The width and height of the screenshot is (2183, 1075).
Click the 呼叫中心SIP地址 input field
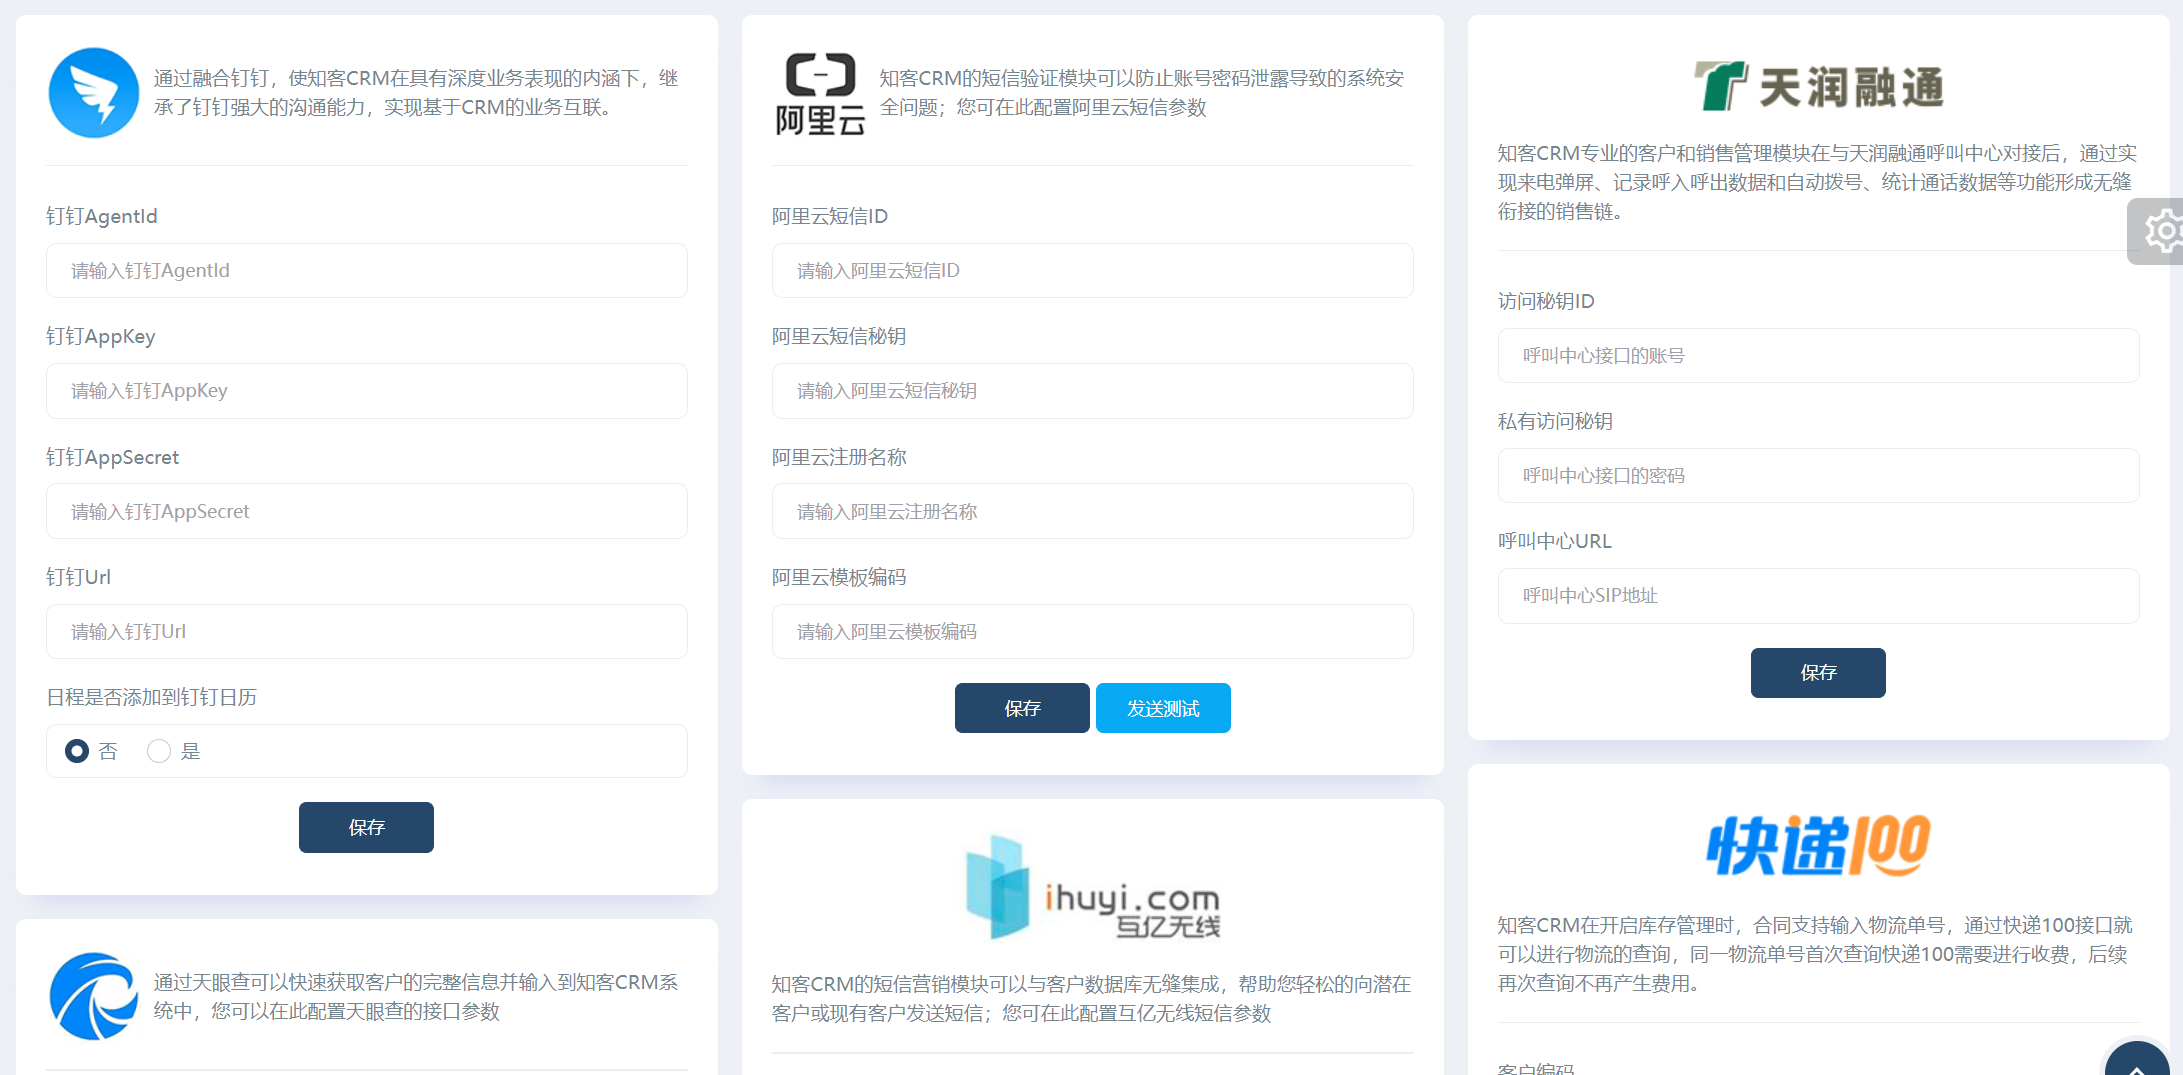[1818, 595]
